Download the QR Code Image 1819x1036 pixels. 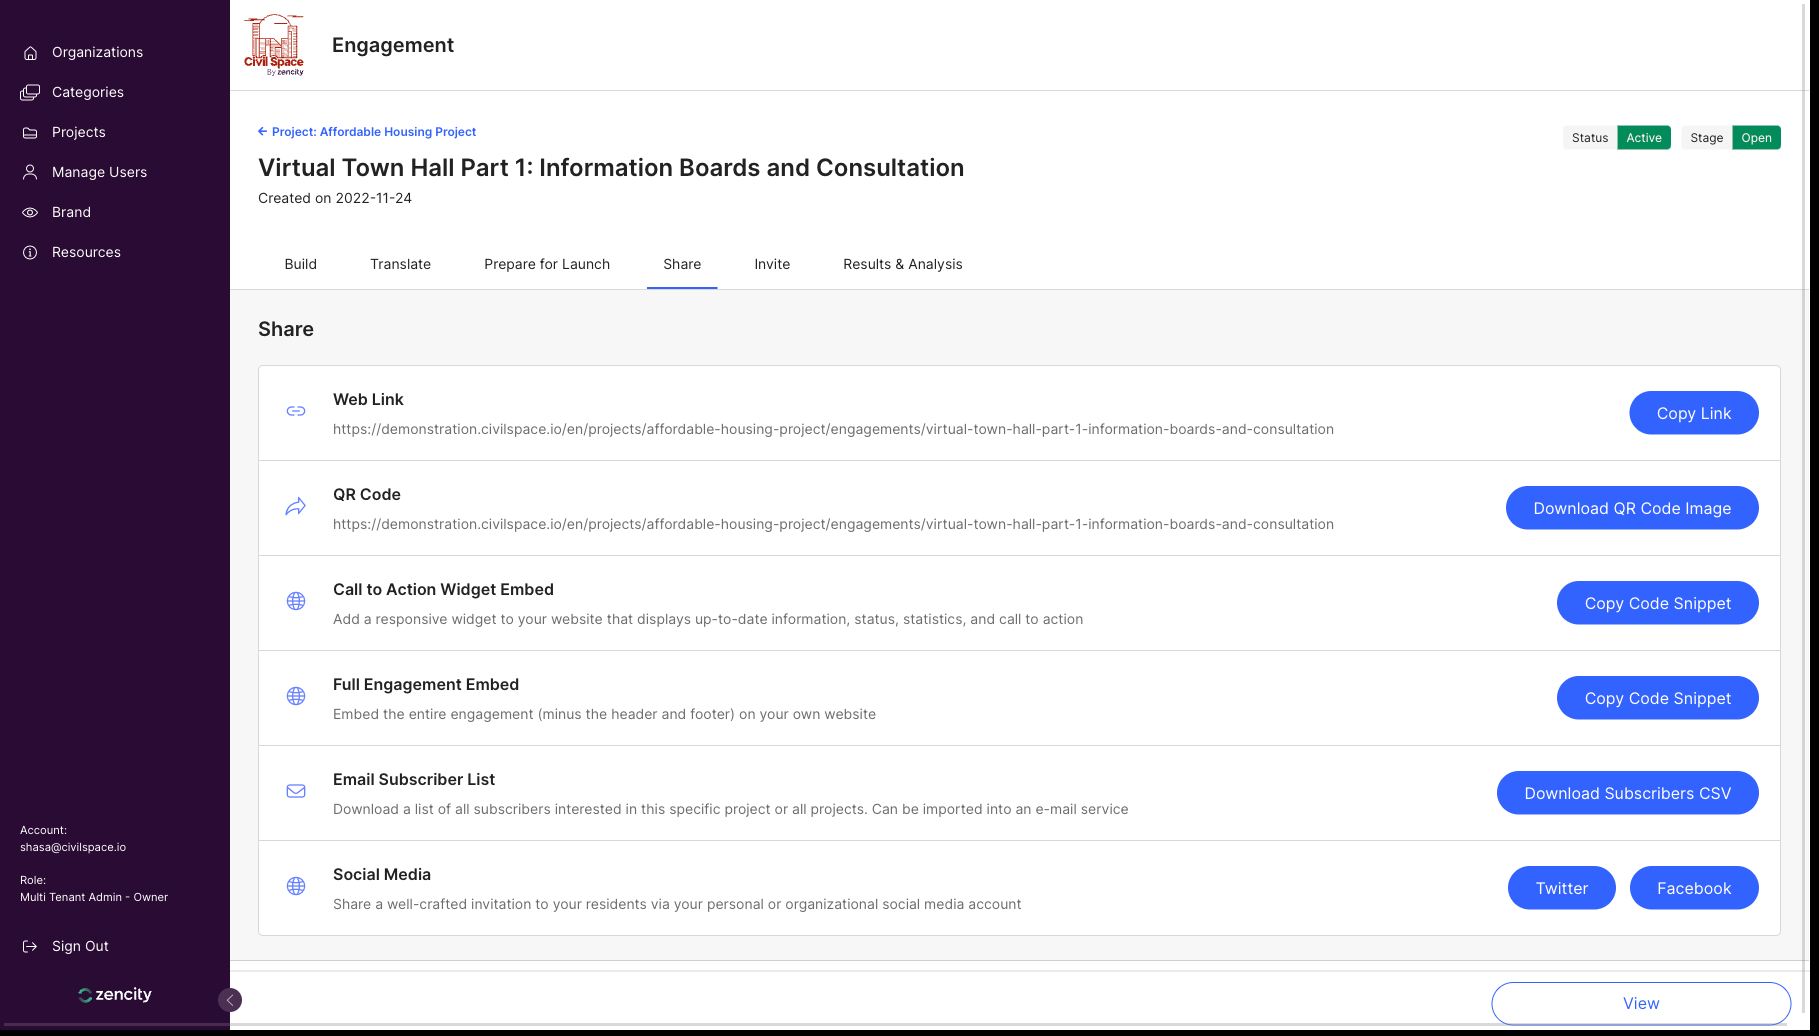(1631, 508)
